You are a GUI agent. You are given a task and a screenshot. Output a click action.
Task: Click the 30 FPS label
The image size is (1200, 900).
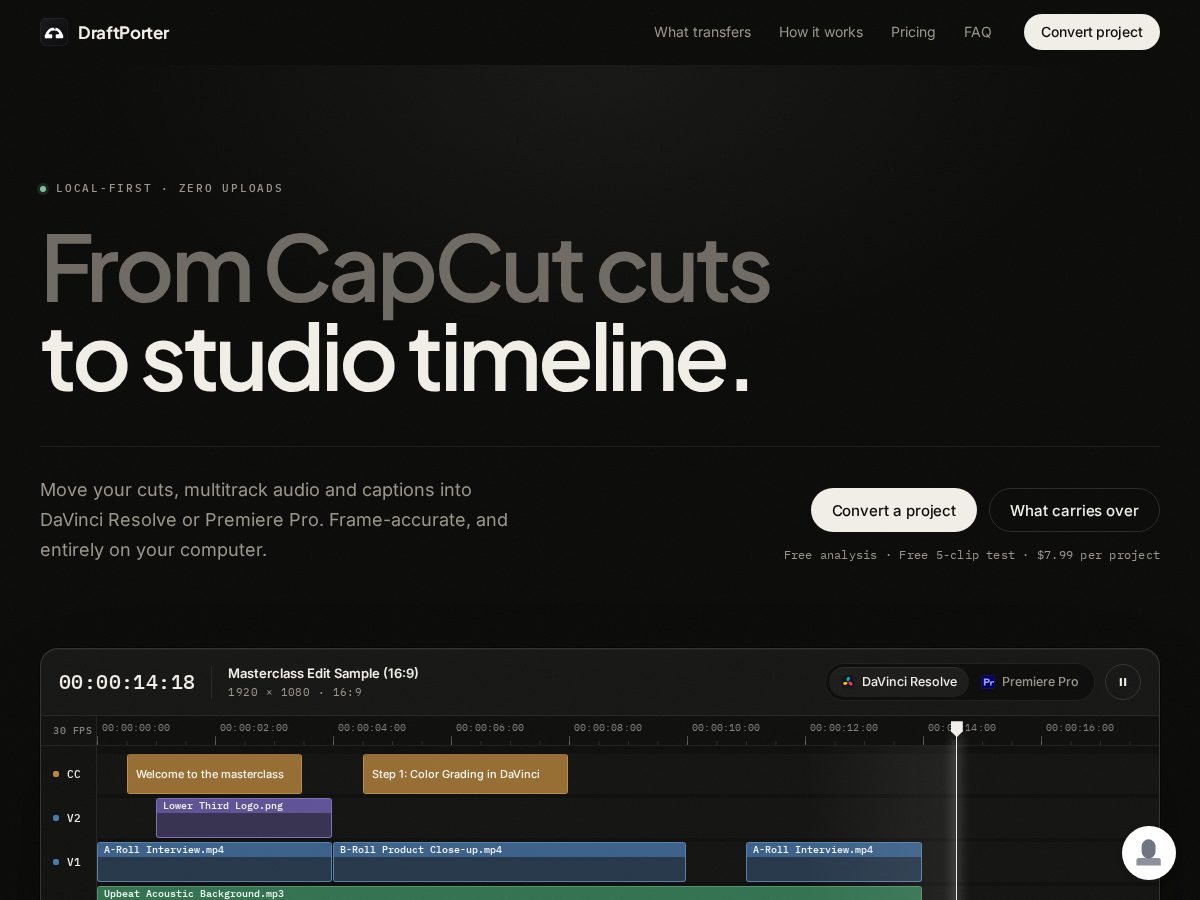click(x=72, y=731)
